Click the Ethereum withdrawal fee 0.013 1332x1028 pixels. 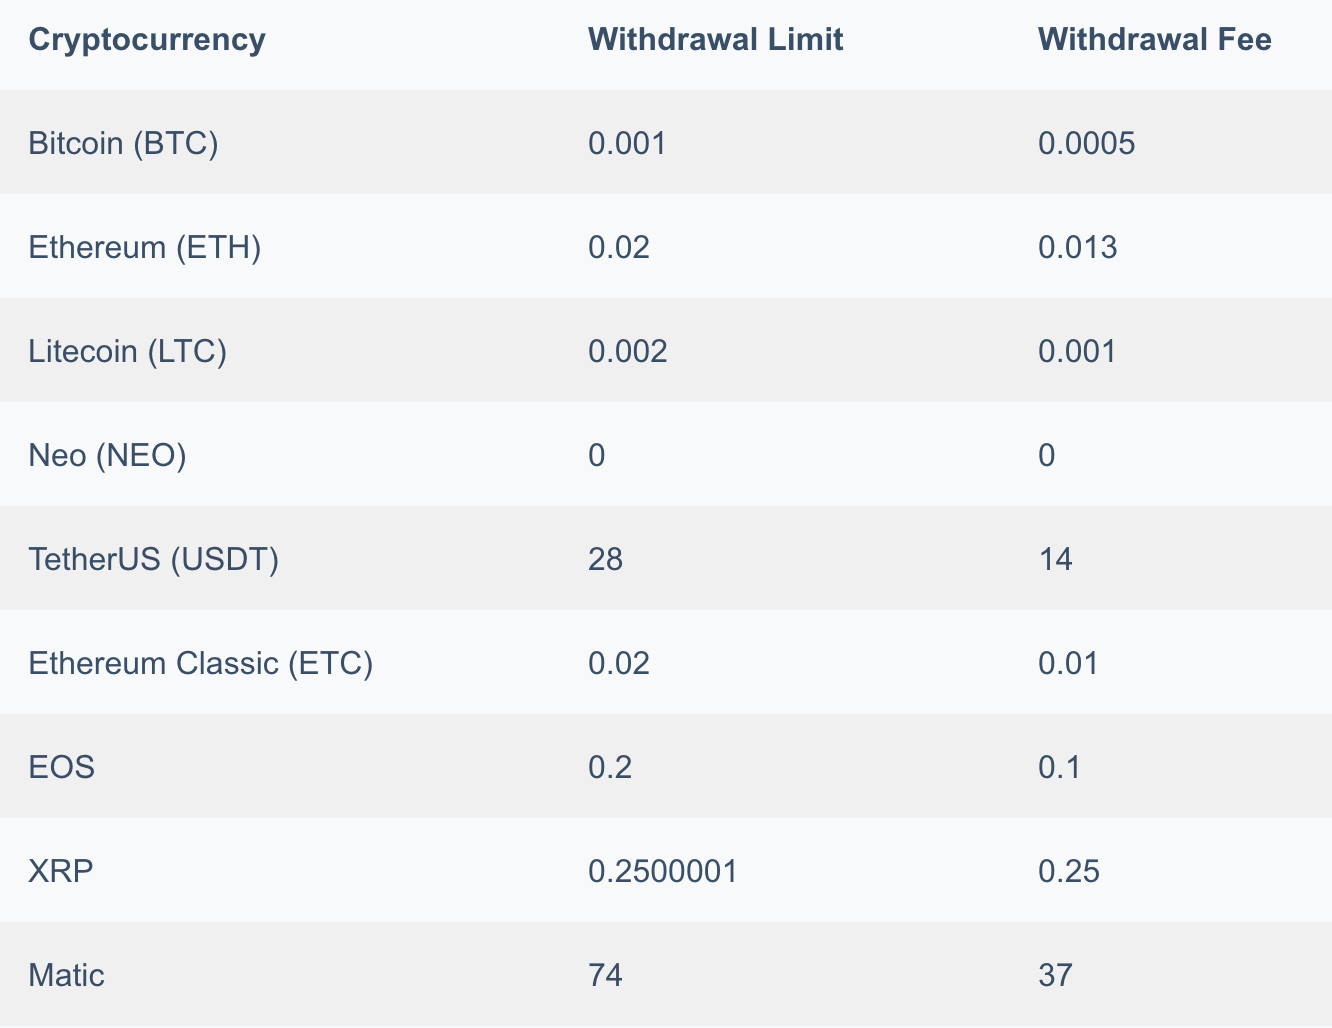coord(1078,248)
